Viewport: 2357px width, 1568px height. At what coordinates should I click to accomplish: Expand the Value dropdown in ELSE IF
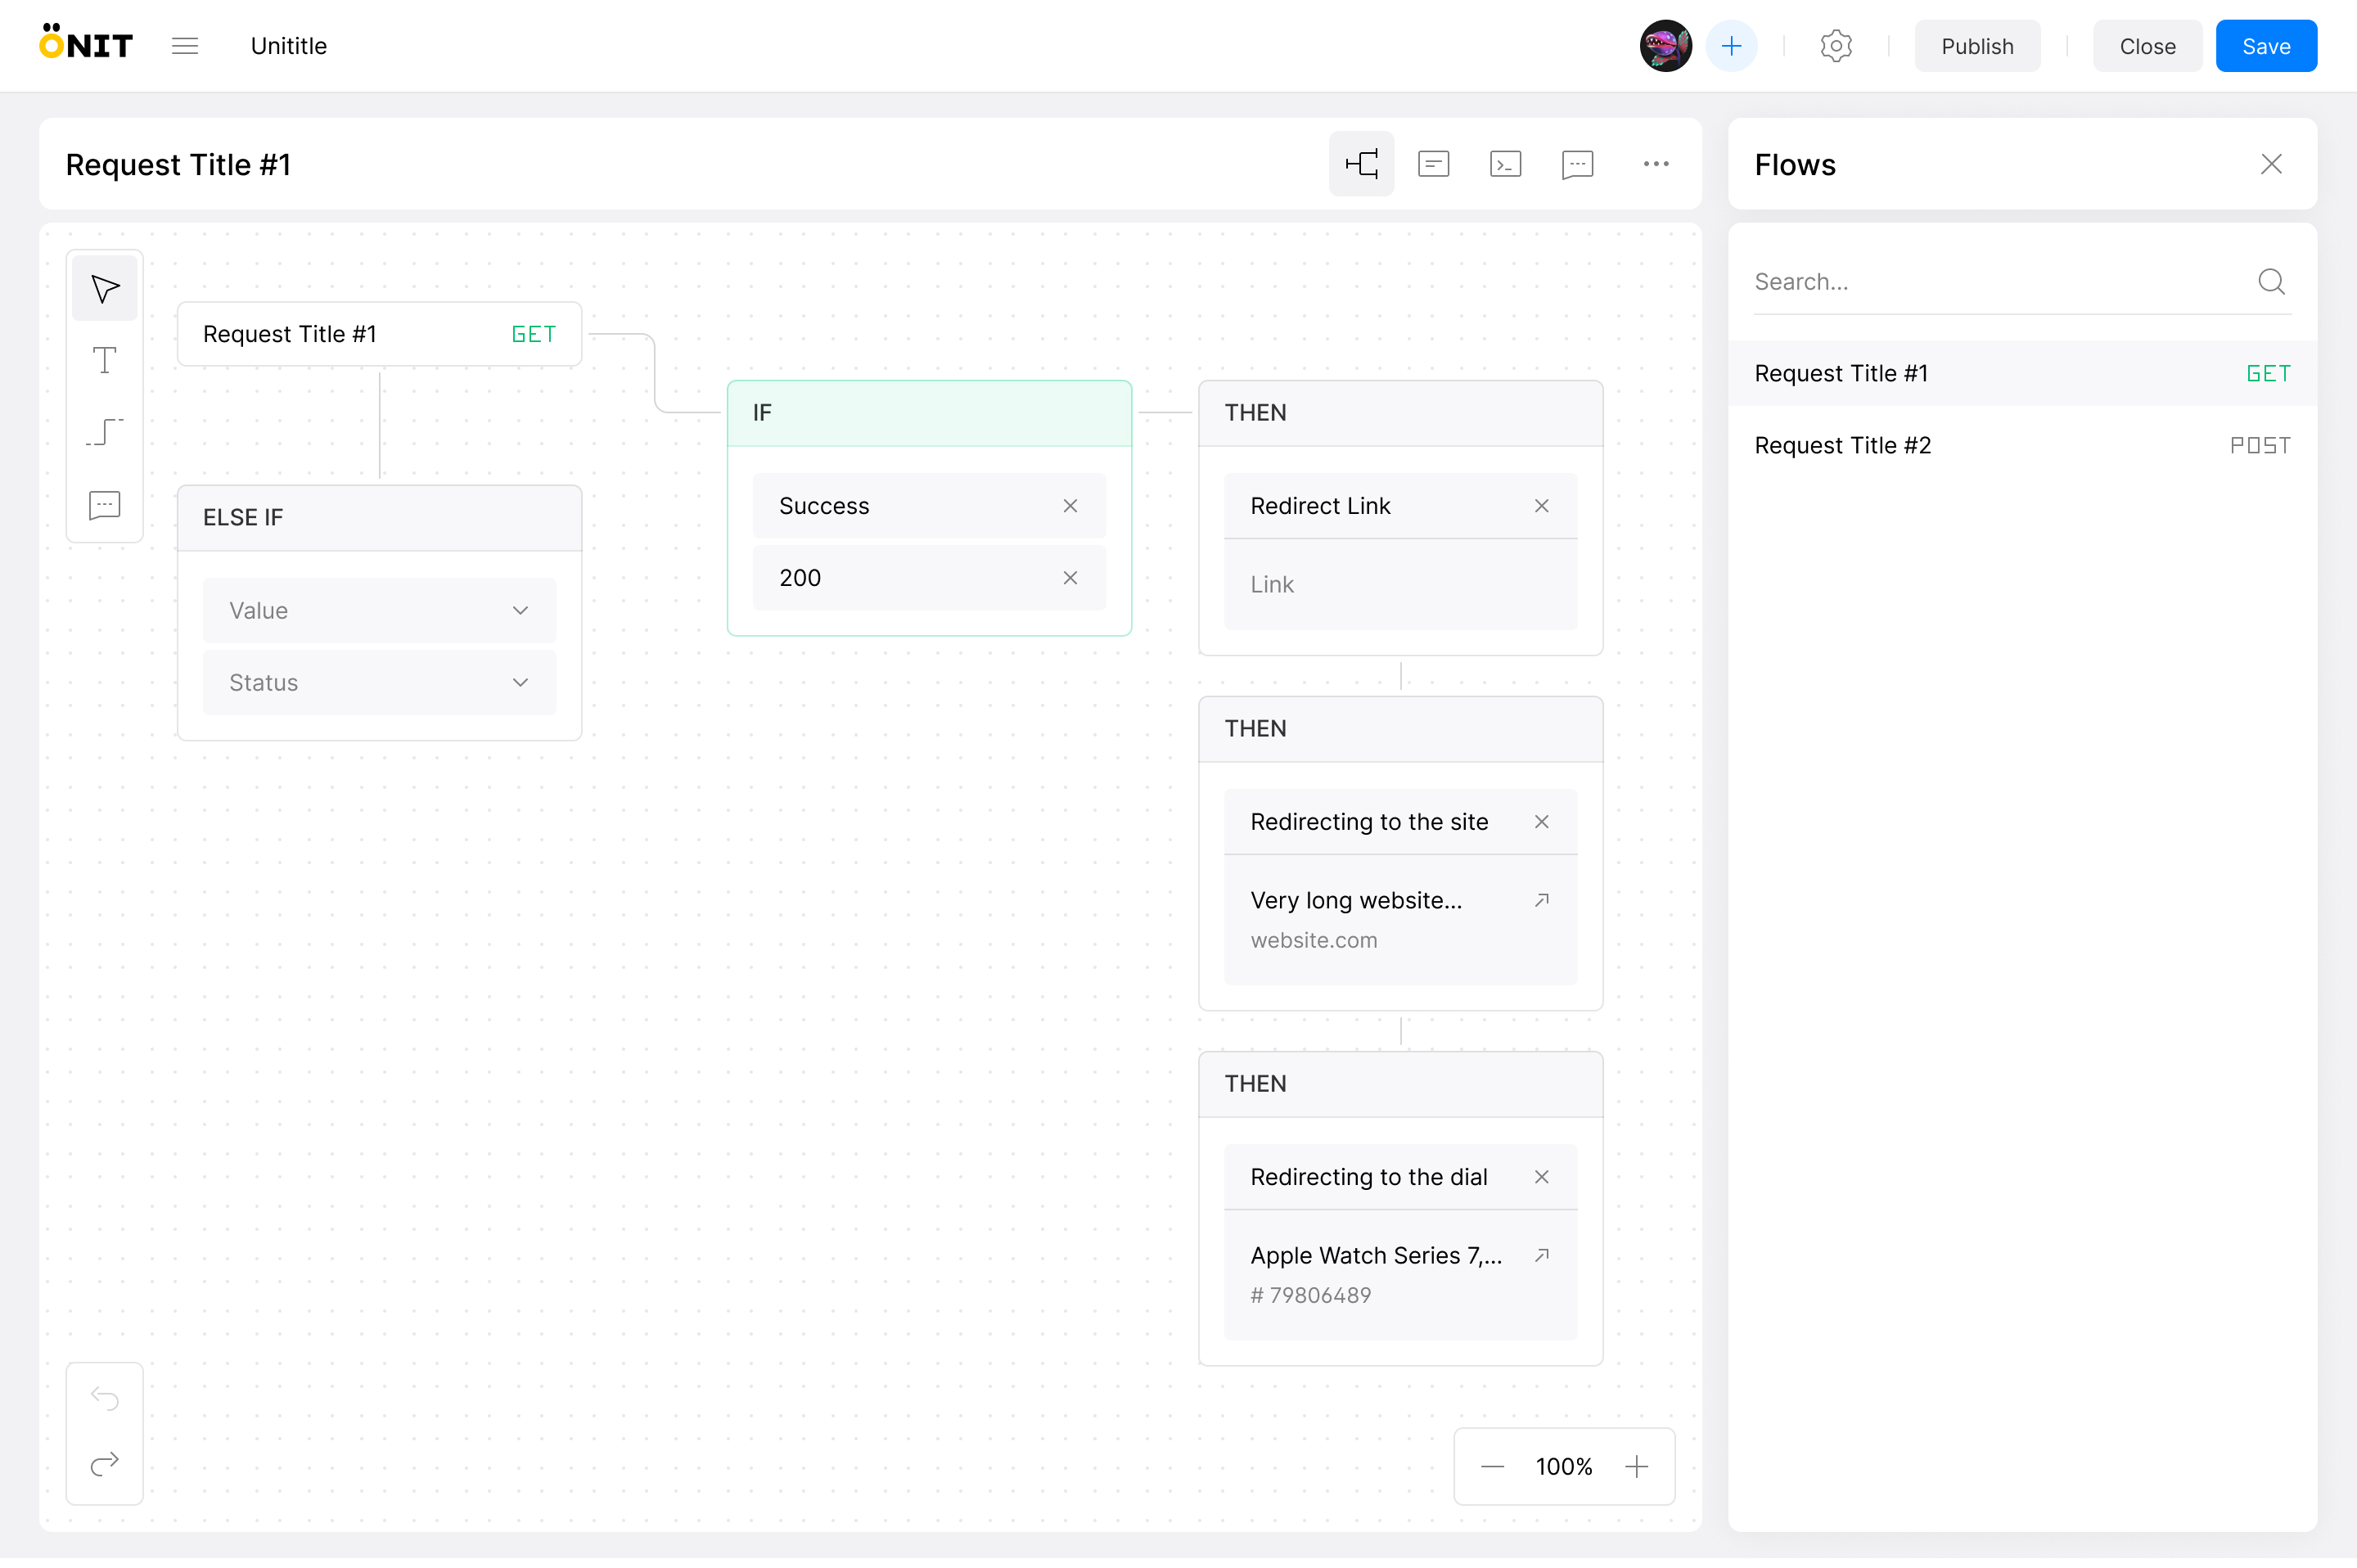click(379, 610)
